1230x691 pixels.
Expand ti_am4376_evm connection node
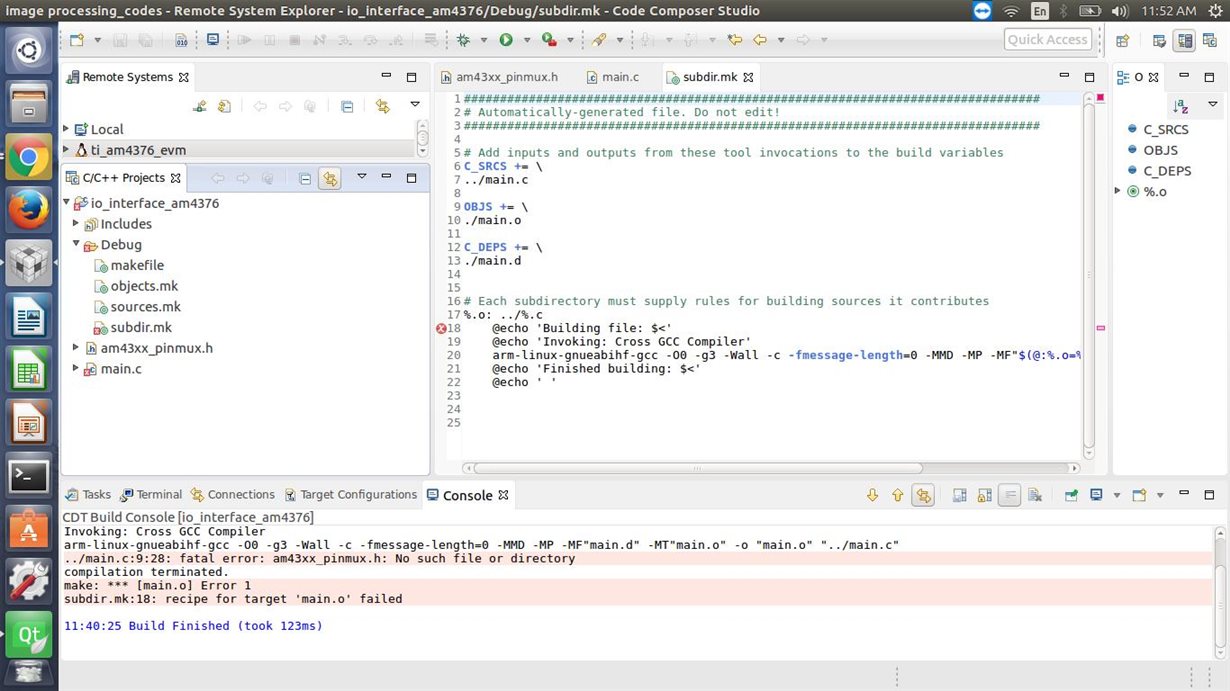coord(66,149)
